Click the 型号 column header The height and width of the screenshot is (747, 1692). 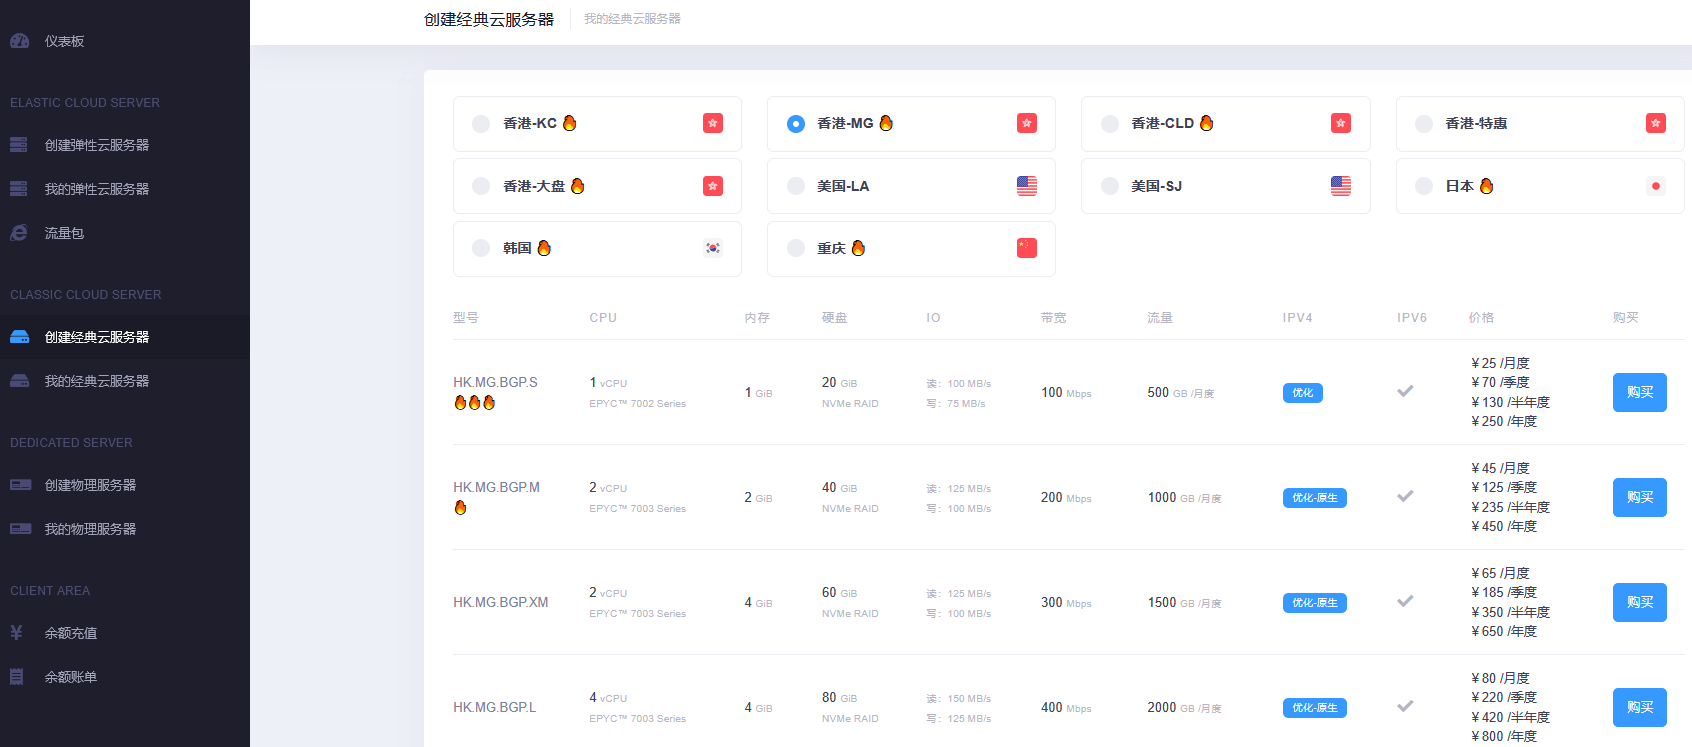pyautogui.click(x=466, y=318)
